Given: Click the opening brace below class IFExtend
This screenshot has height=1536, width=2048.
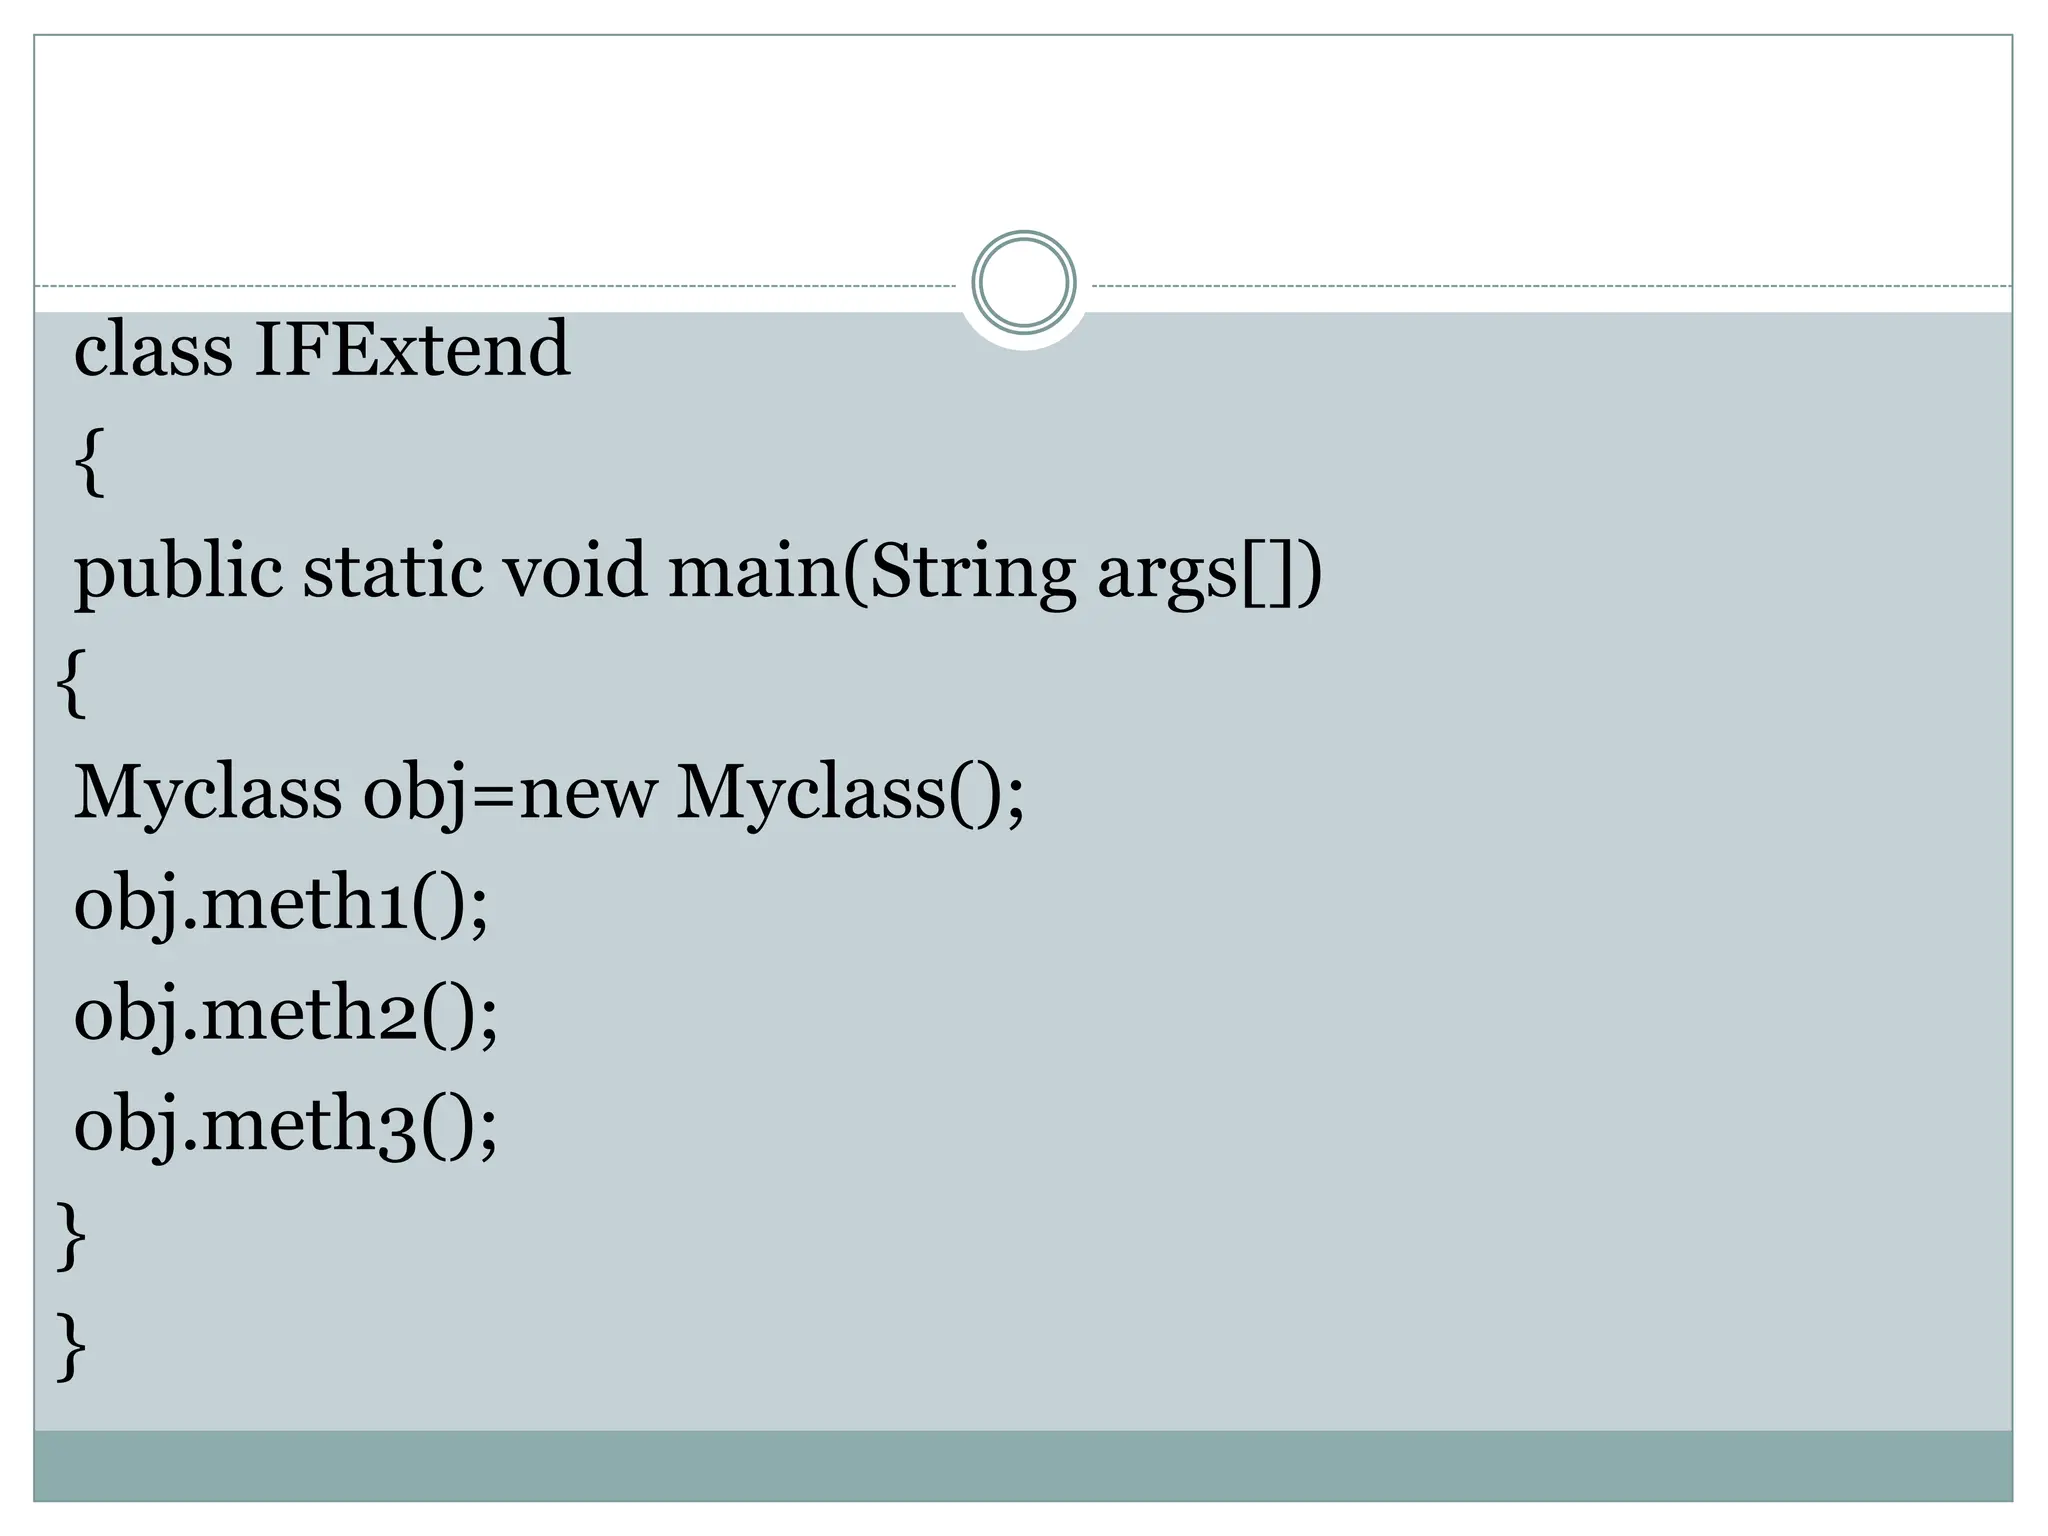Looking at the screenshot, I should click(x=89, y=461).
